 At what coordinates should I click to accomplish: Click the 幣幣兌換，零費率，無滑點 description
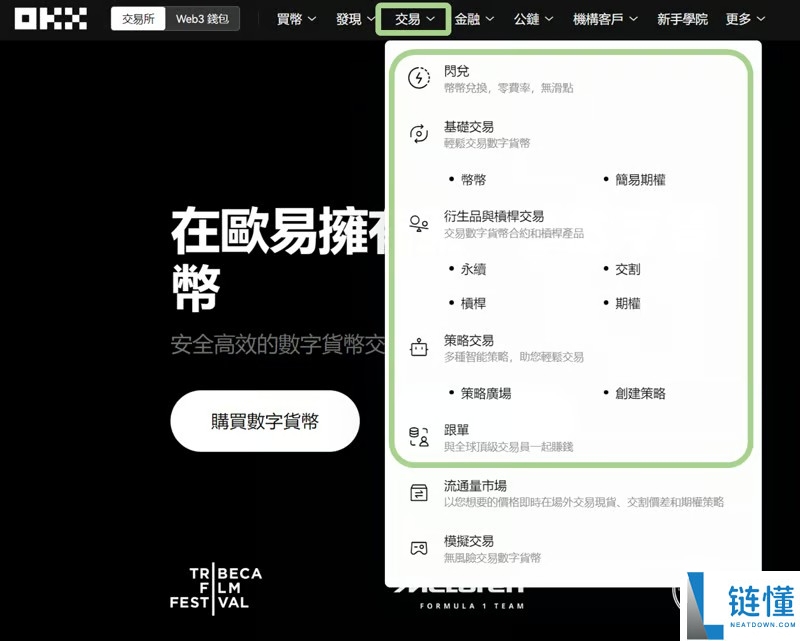(x=509, y=88)
